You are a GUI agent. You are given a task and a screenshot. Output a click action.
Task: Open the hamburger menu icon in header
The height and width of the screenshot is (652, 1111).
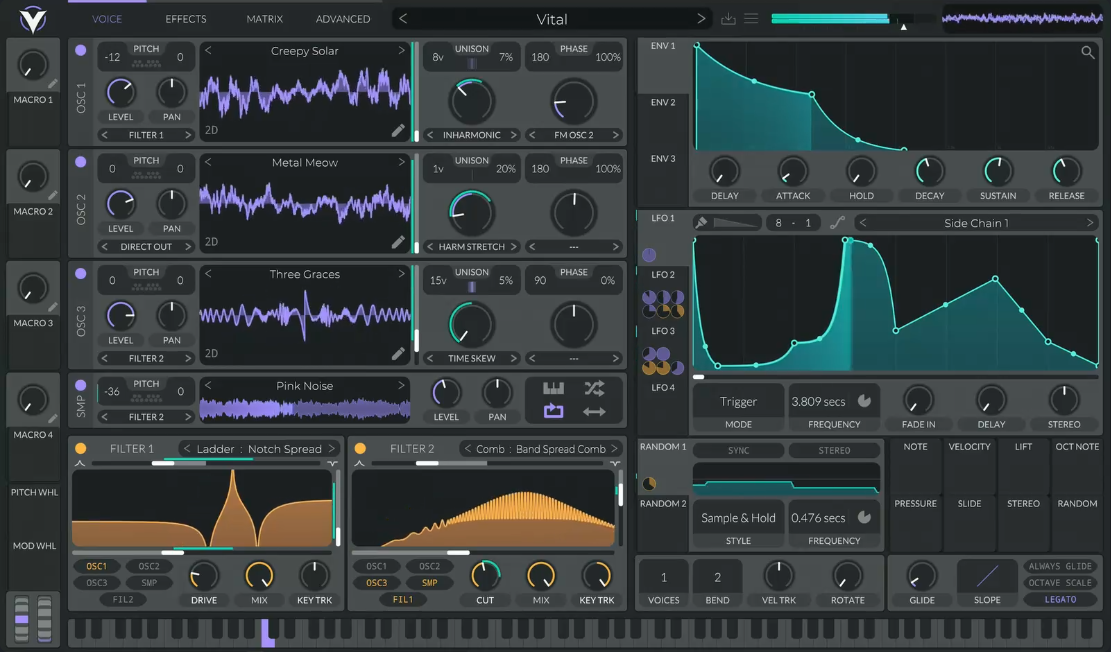click(751, 19)
